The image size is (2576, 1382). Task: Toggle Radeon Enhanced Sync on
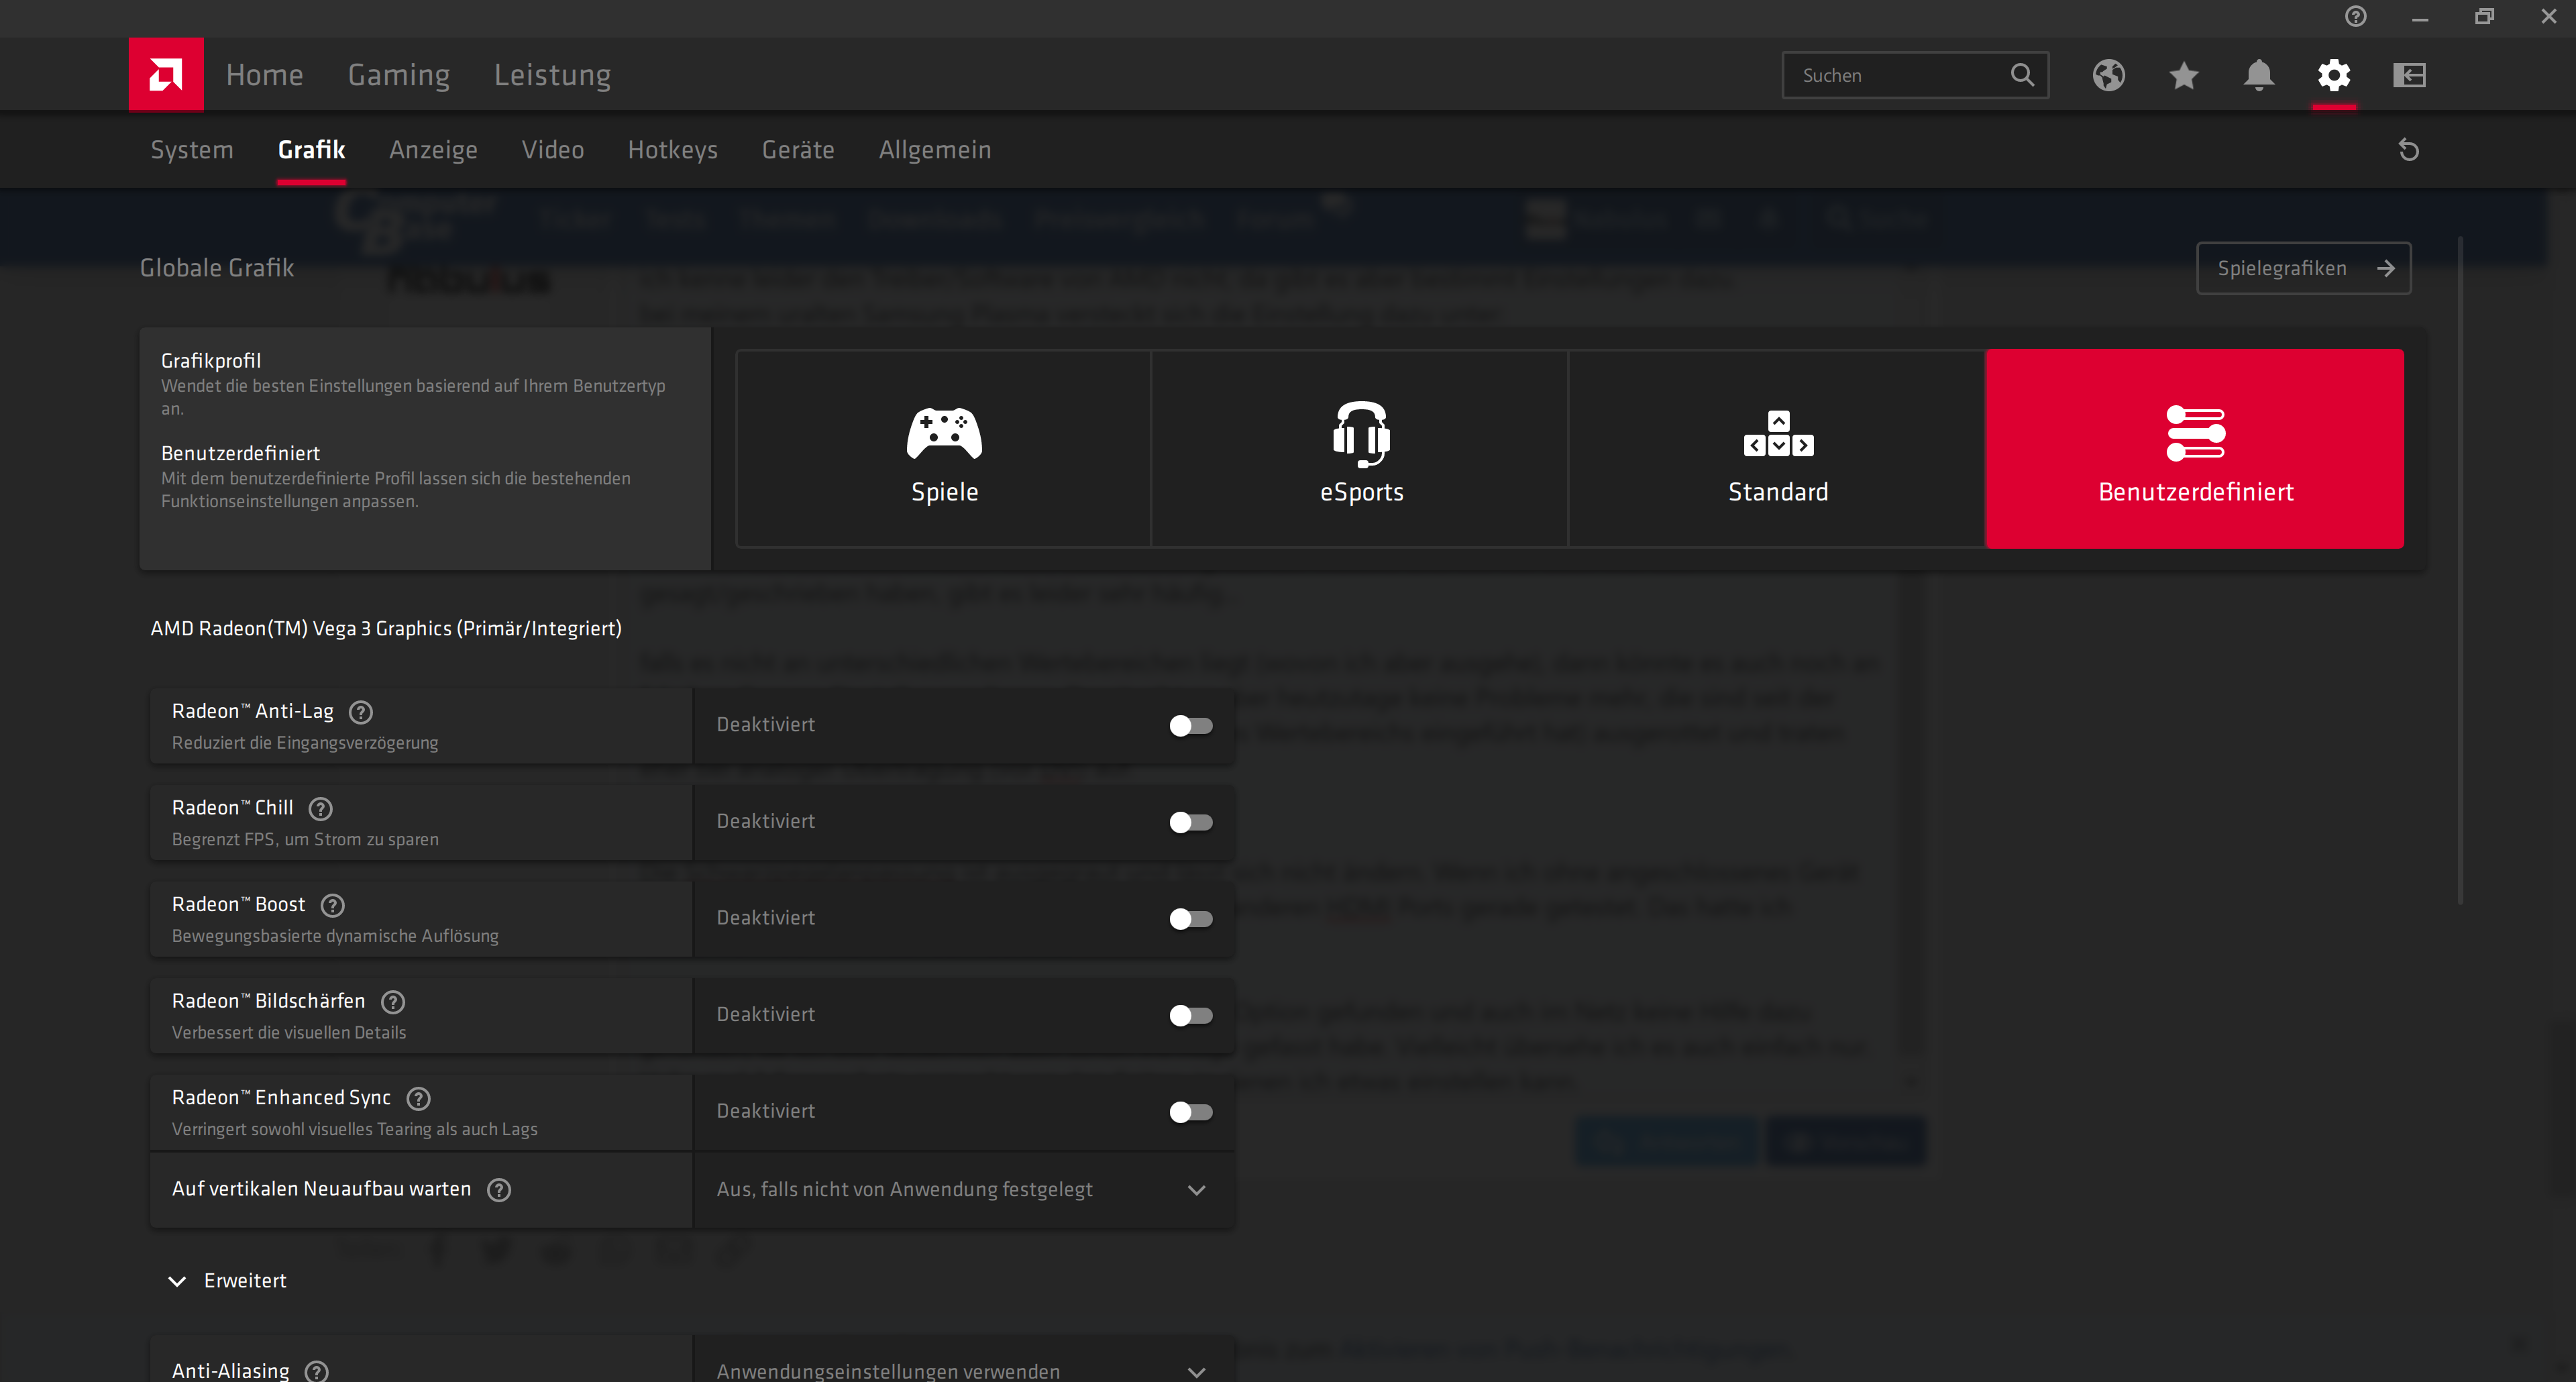1190,1112
